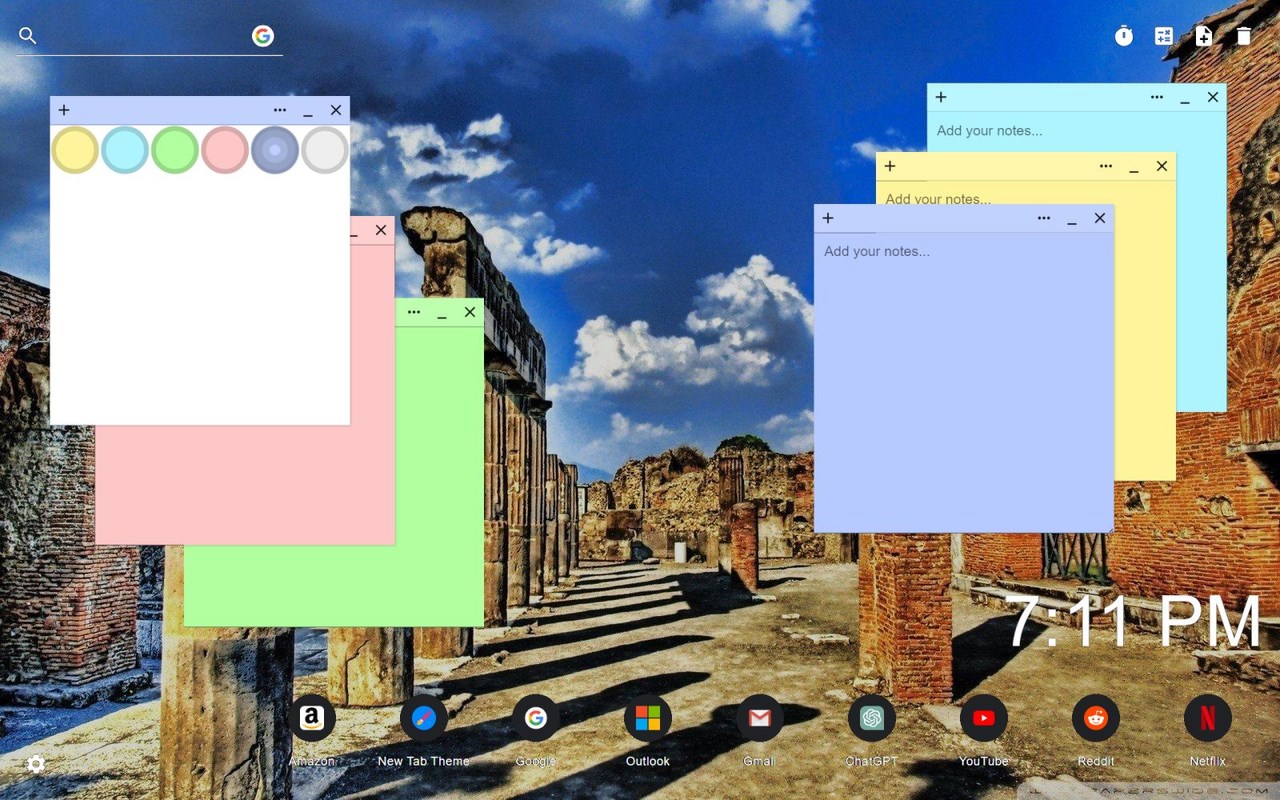Viewport: 1280px width, 800px height.
Task: Choose the cyan color circle
Action: click(125, 150)
